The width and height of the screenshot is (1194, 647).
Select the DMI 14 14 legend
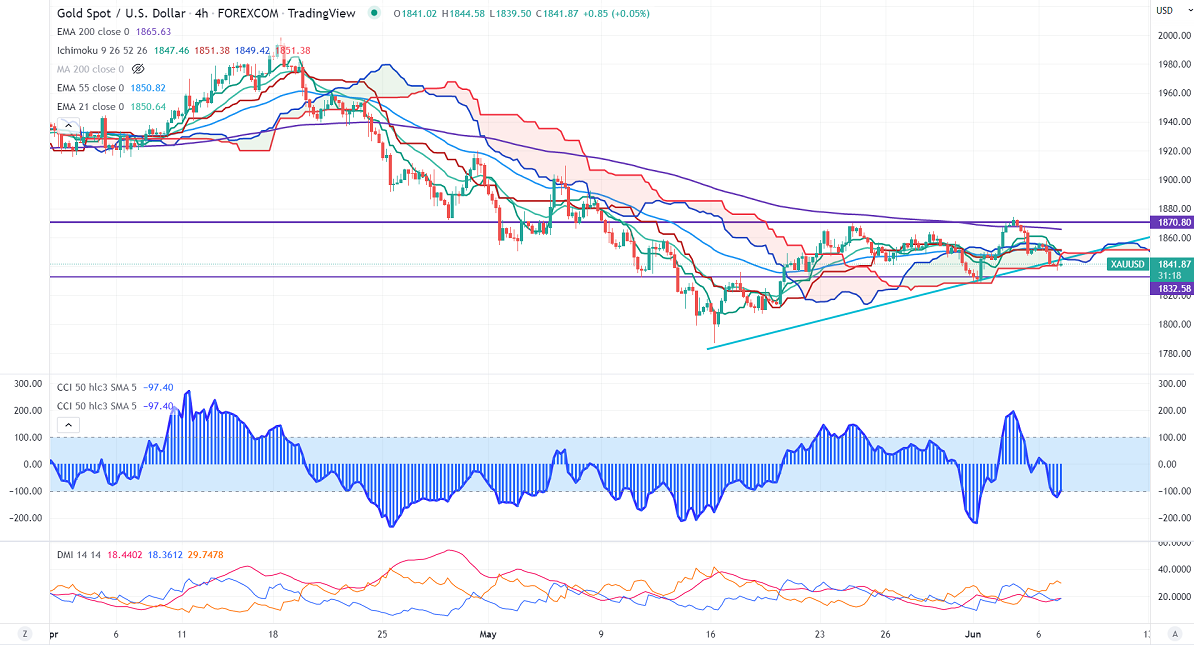click(79, 555)
